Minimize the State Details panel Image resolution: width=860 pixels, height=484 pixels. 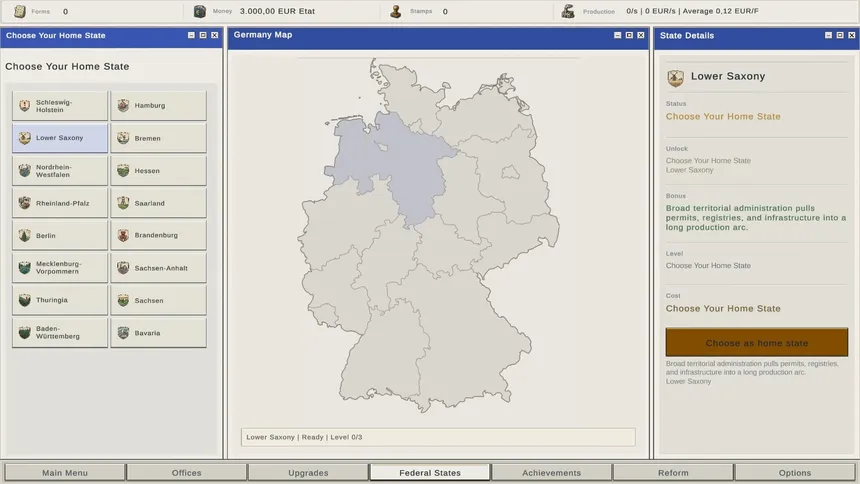click(828, 35)
